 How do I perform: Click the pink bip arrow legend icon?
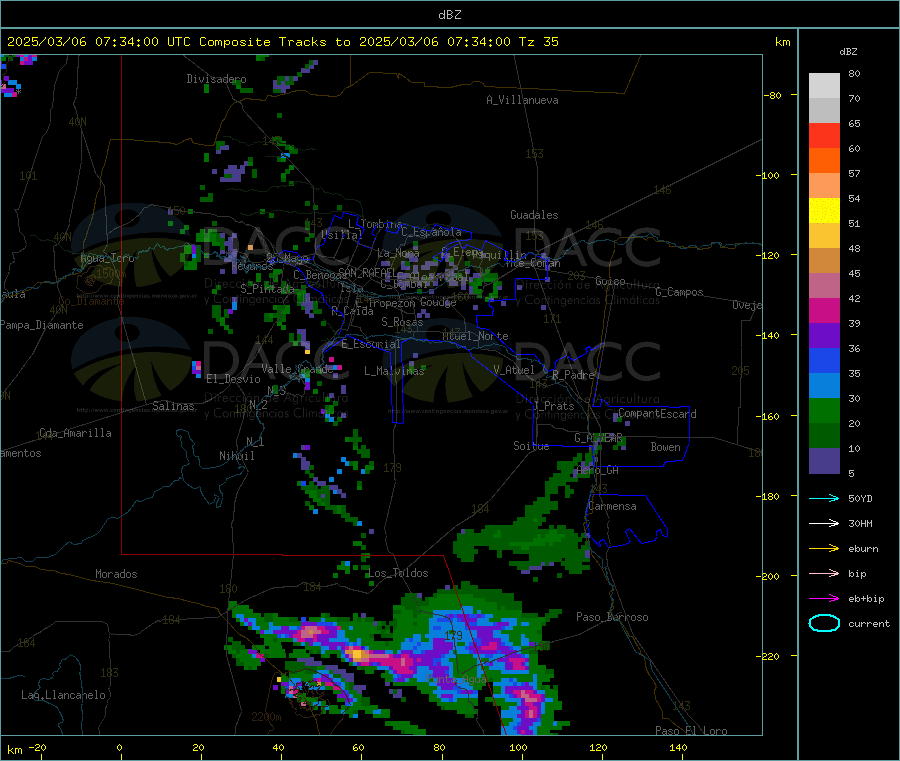coord(824,573)
